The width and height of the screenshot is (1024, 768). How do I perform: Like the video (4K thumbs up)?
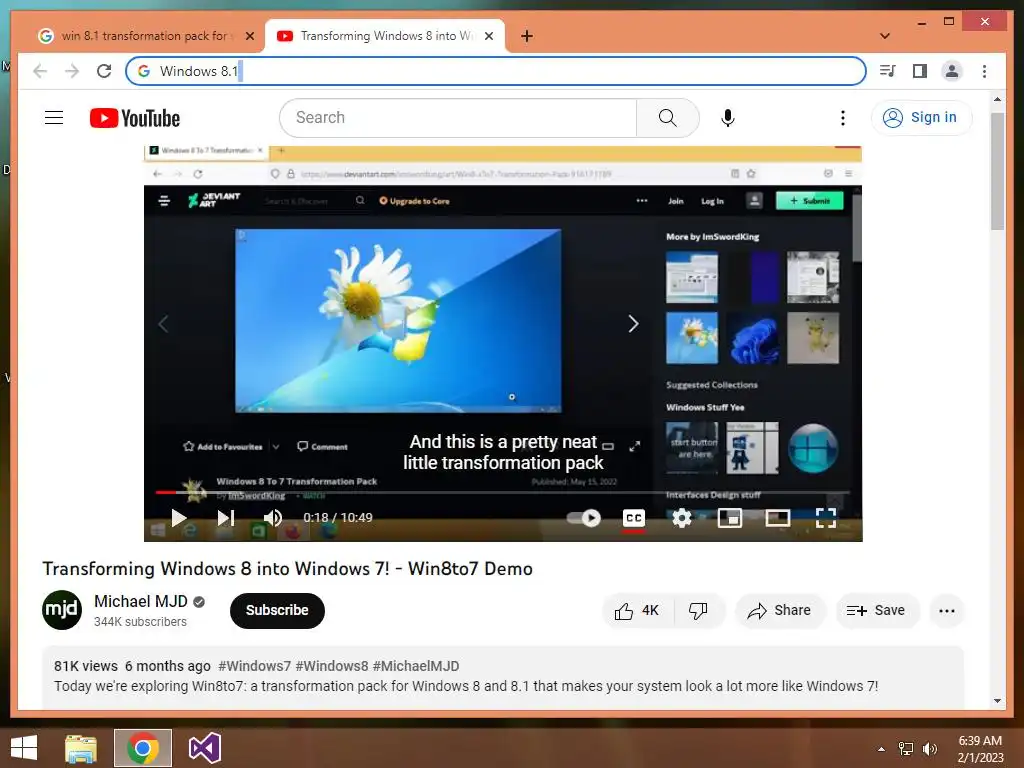[637, 611]
